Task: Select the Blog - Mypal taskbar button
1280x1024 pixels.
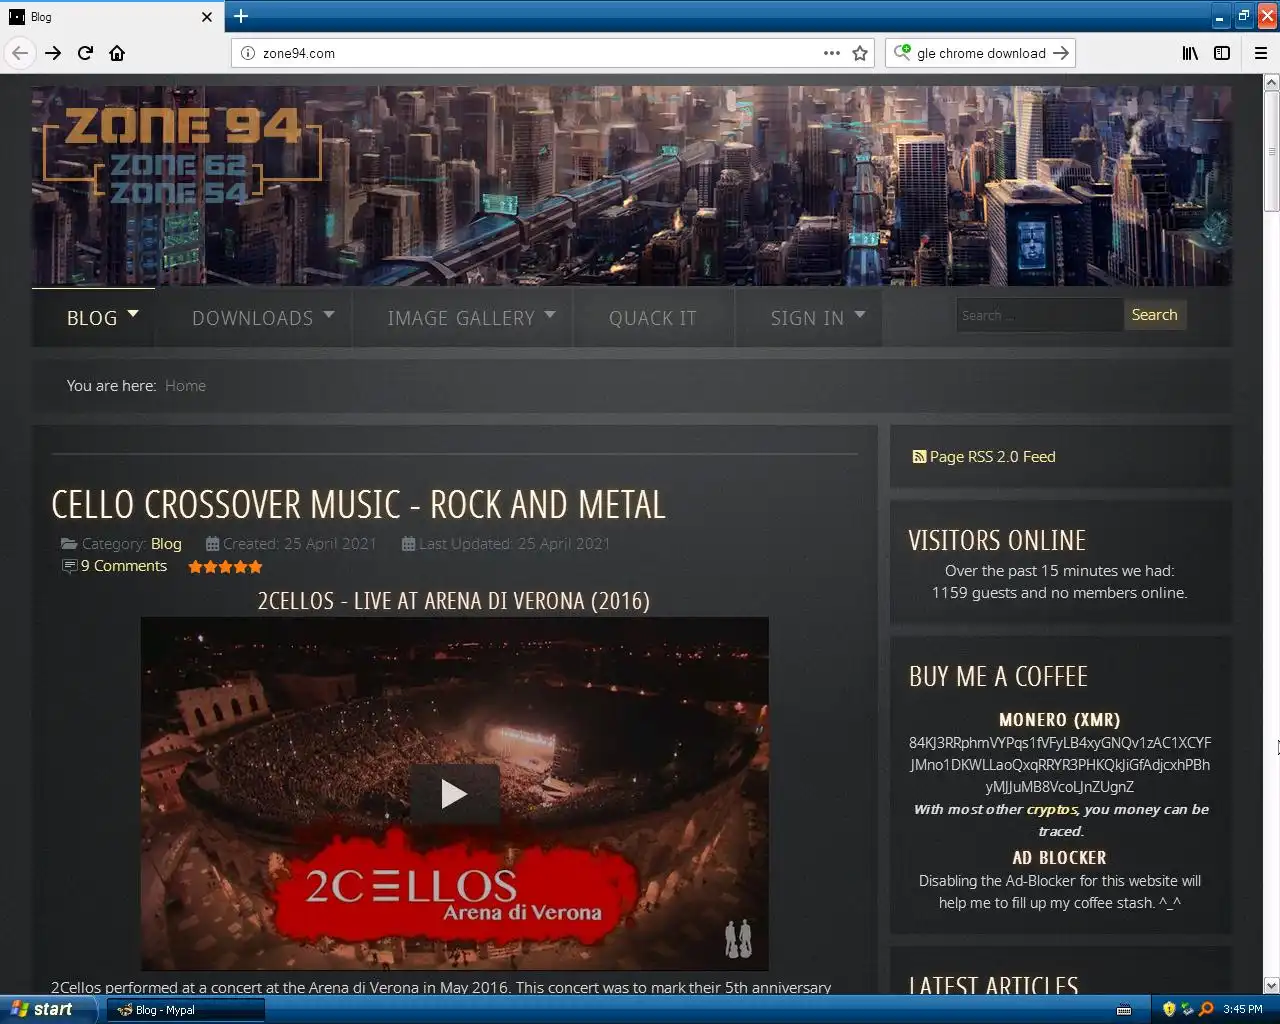Action: point(186,1010)
